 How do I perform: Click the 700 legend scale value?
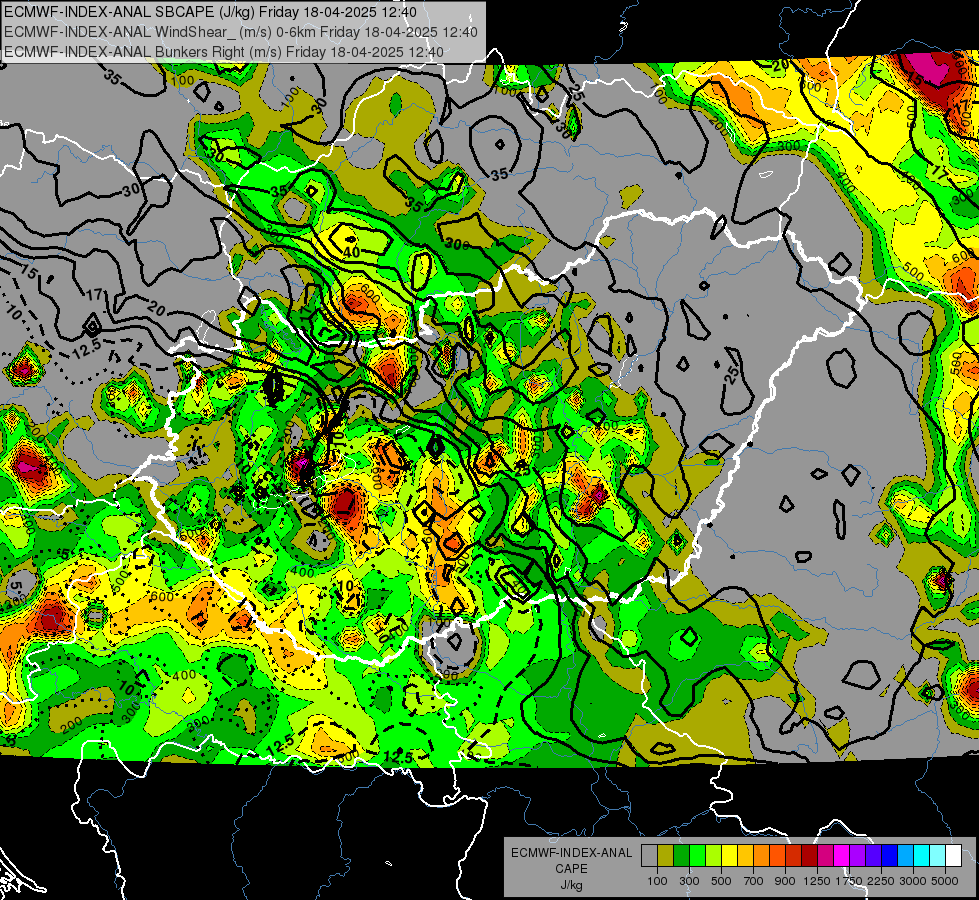754,881
